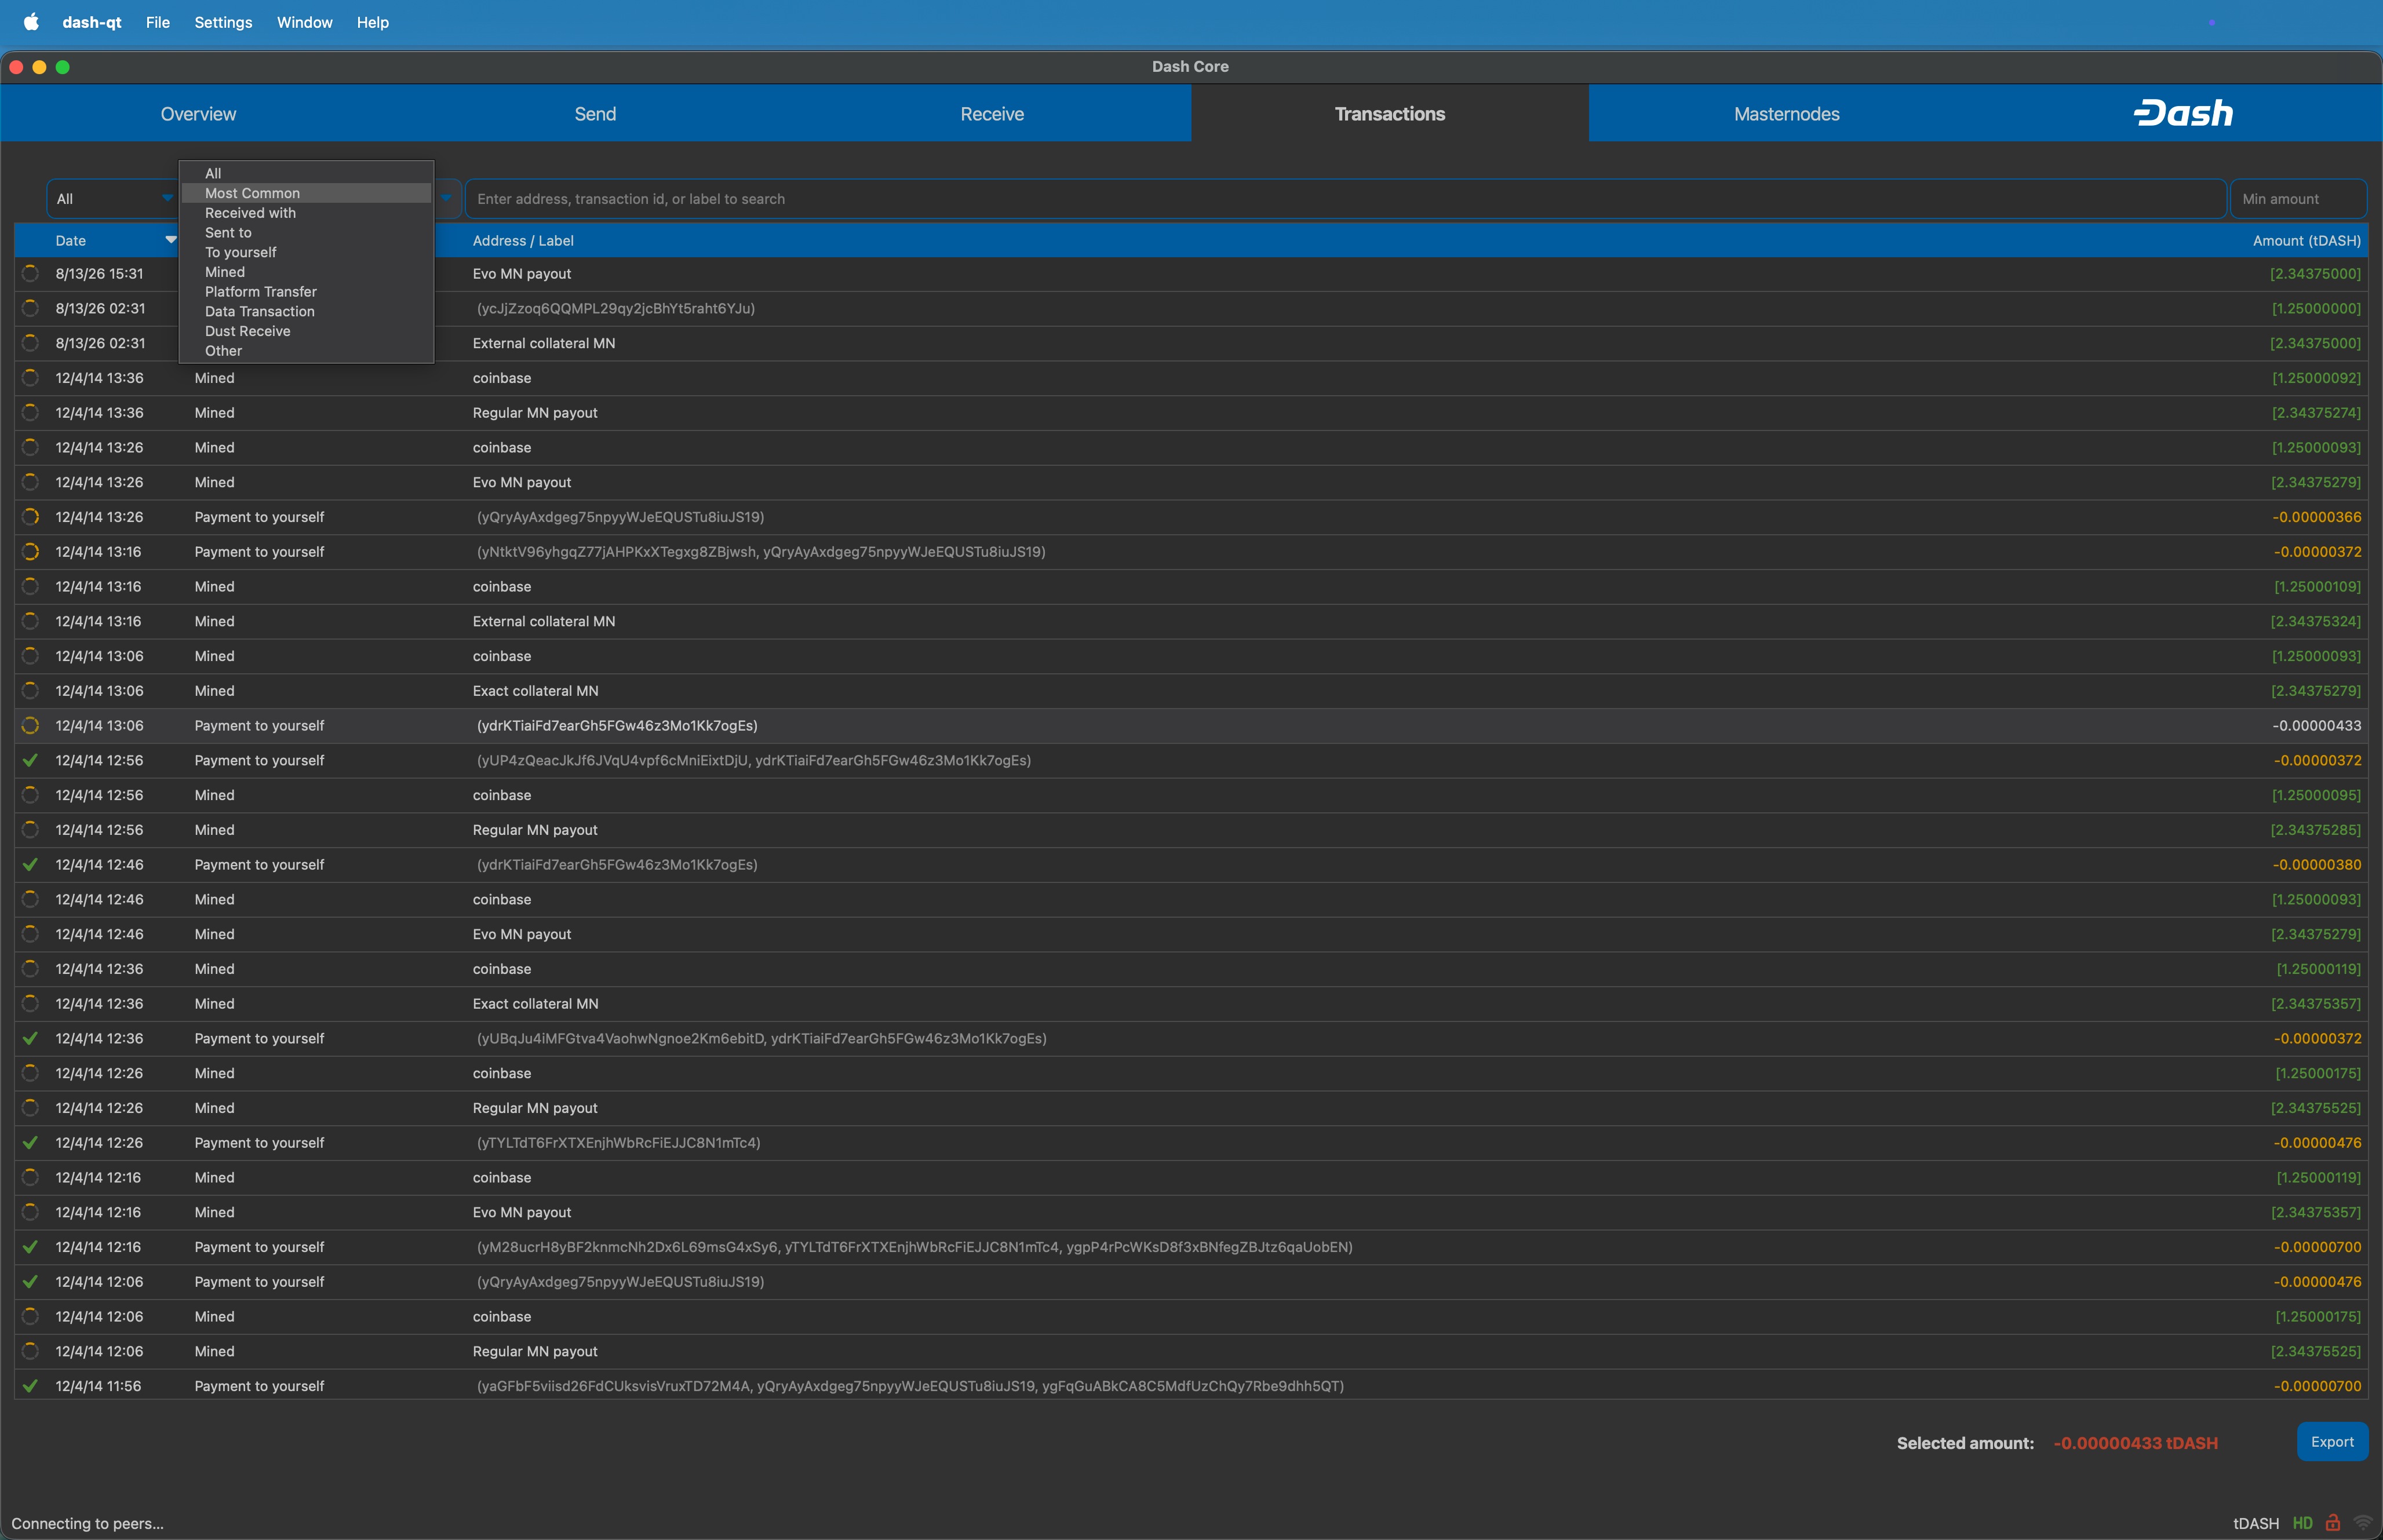Select the amount cell [2.34375324]
This screenshot has height=1540, width=2383.
[x=2315, y=621]
